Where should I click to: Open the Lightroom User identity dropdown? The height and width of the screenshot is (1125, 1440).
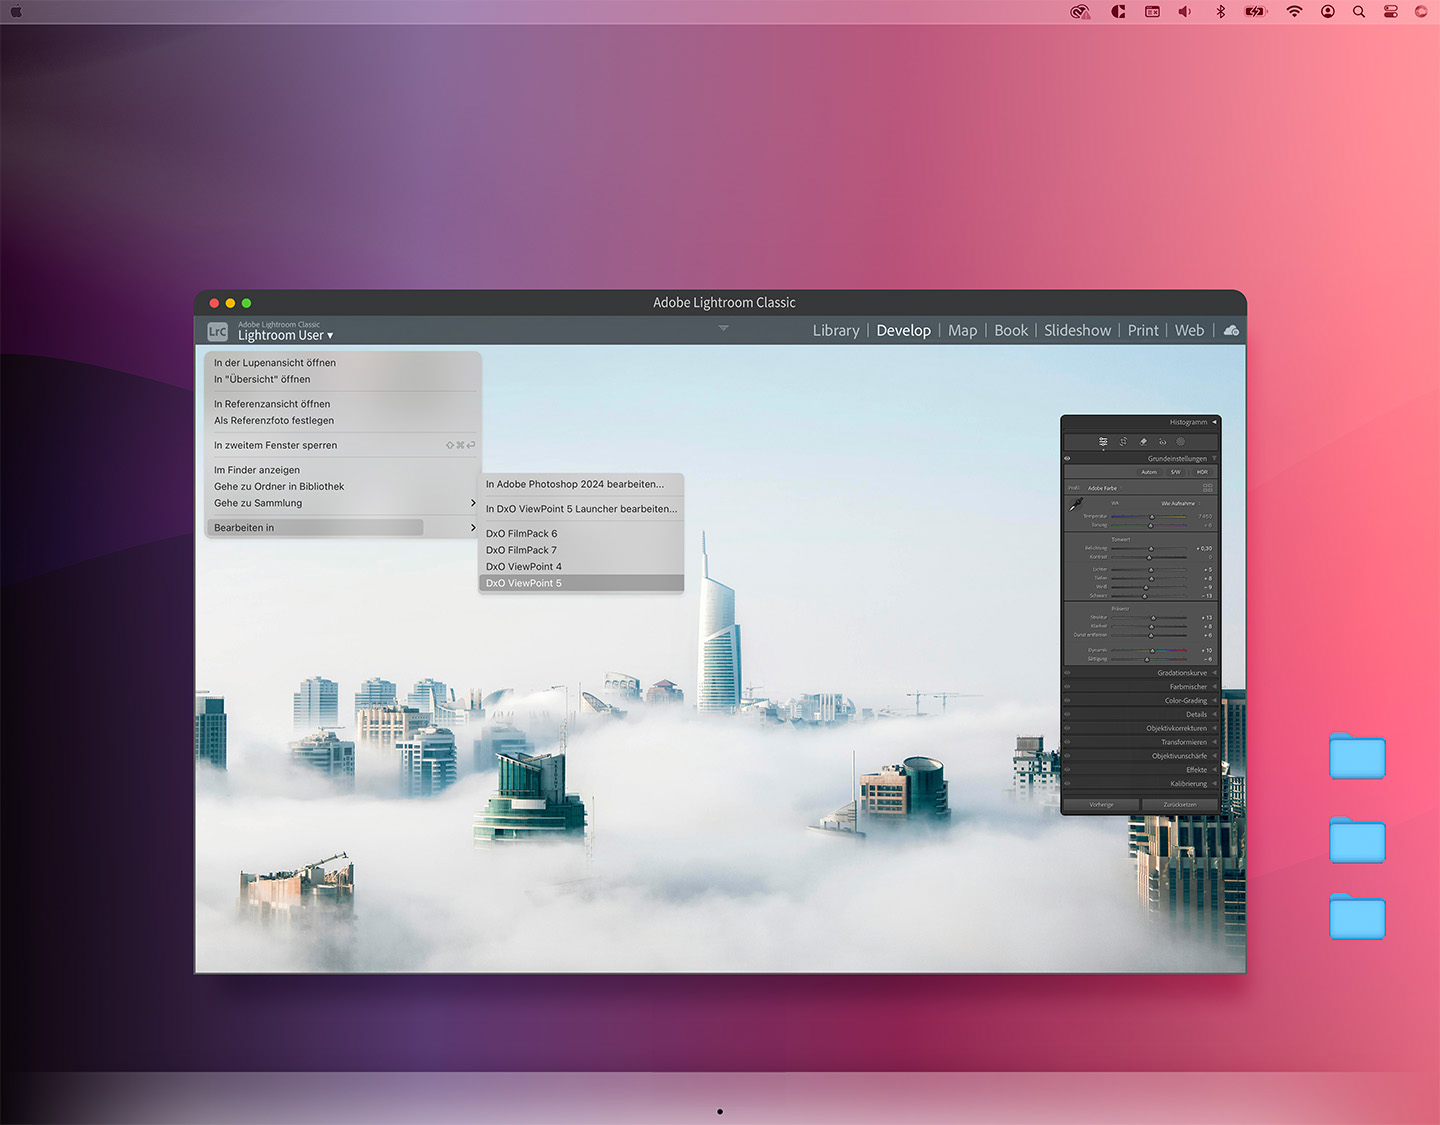click(x=285, y=336)
